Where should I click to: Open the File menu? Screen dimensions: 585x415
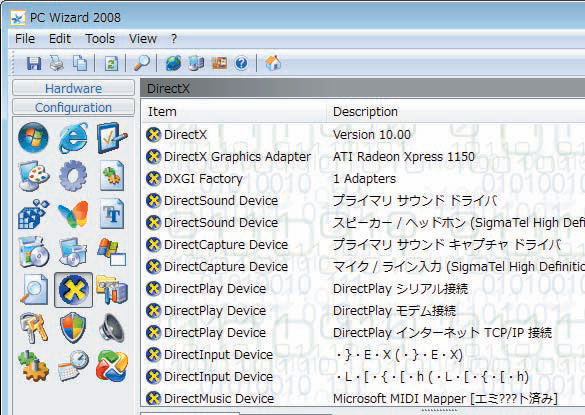(25, 38)
